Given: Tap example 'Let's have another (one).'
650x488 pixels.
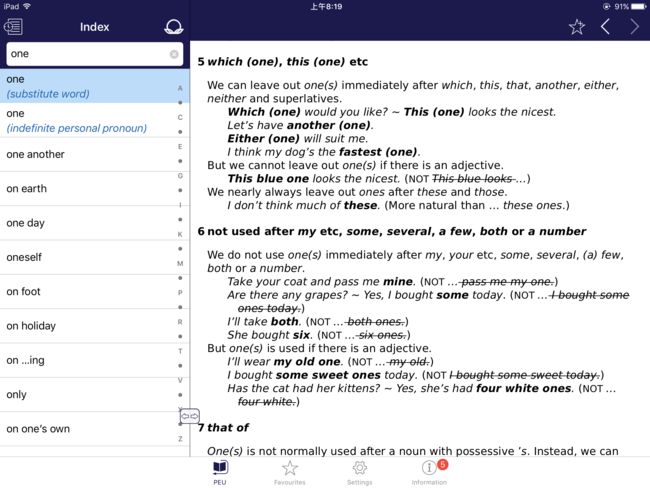Looking at the screenshot, I should (x=300, y=125).
